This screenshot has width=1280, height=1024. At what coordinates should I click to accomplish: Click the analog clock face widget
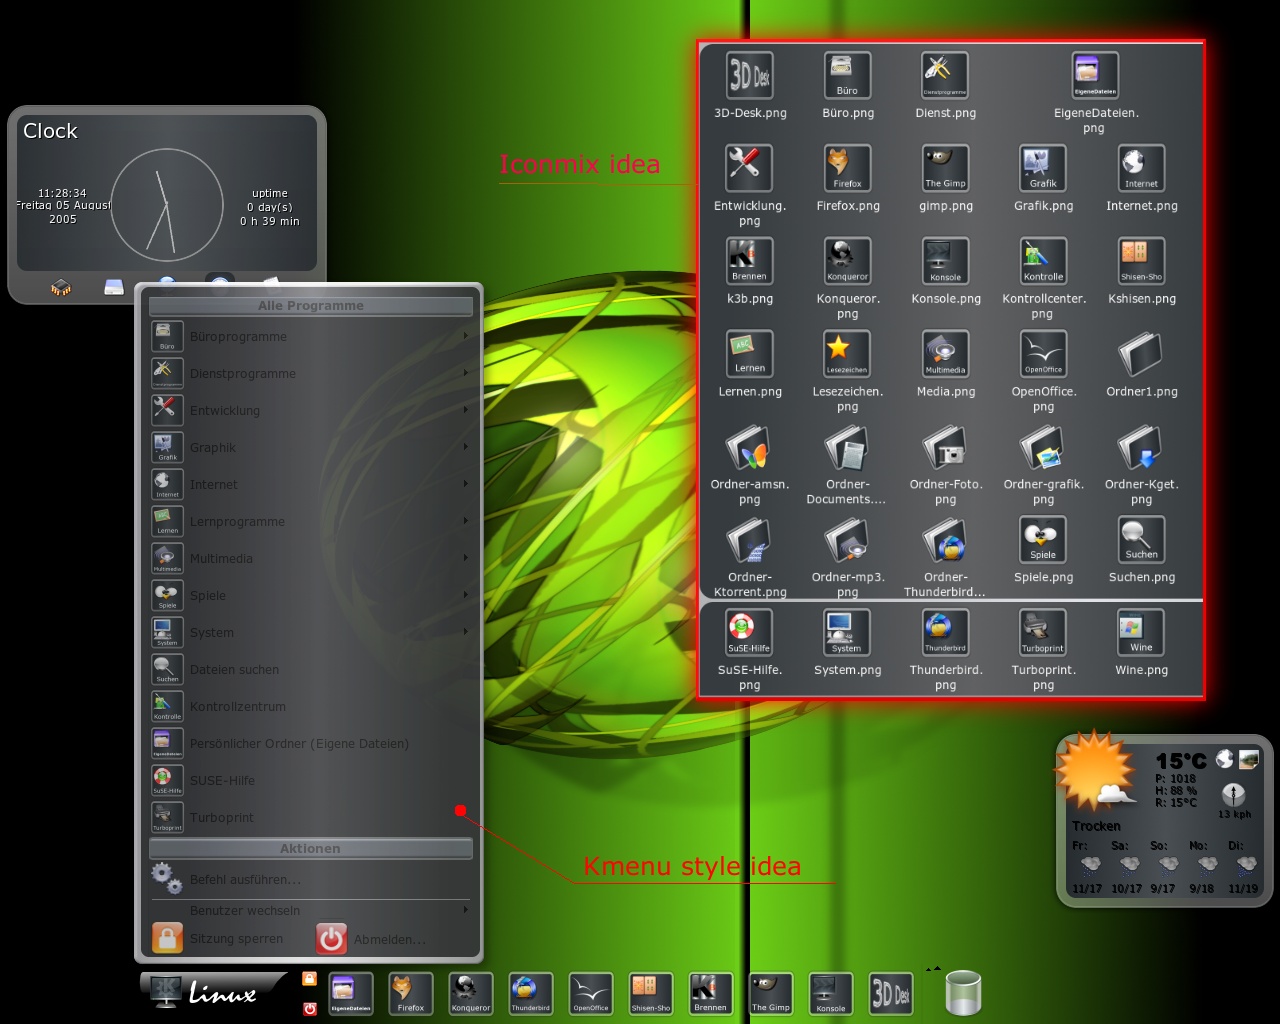tap(167, 205)
